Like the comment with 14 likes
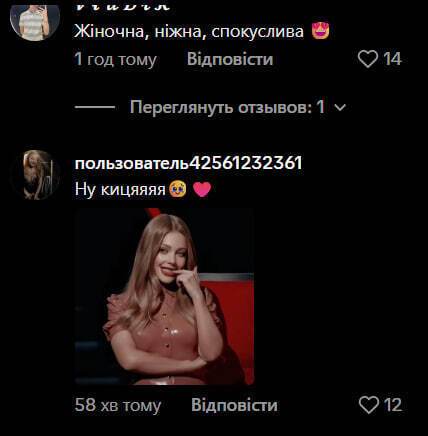Image resolution: width=428 pixels, height=436 pixels. coord(368,59)
